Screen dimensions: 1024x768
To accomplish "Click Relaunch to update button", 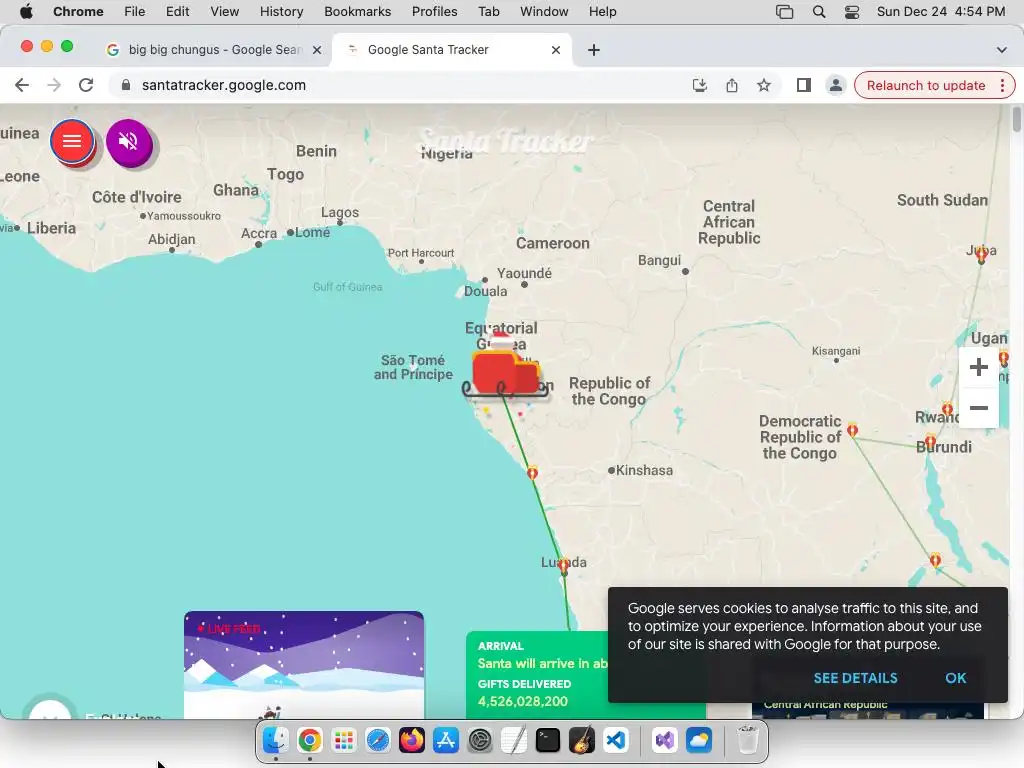I will pos(925,86).
